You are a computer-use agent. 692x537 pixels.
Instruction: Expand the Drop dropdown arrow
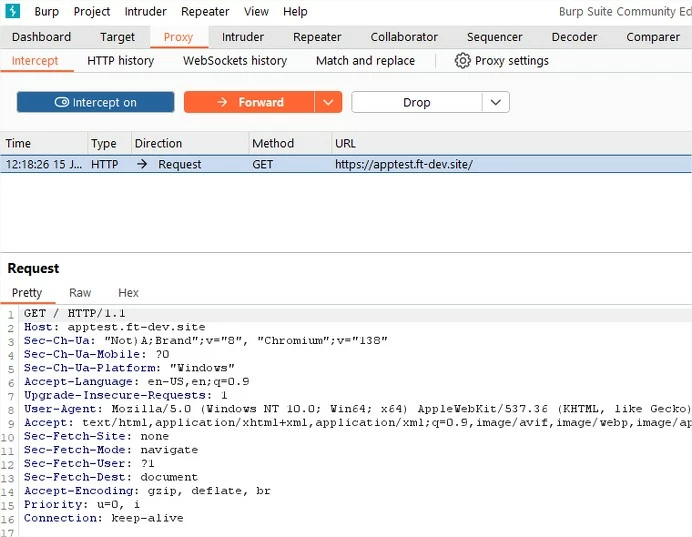pyautogui.click(x=496, y=102)
